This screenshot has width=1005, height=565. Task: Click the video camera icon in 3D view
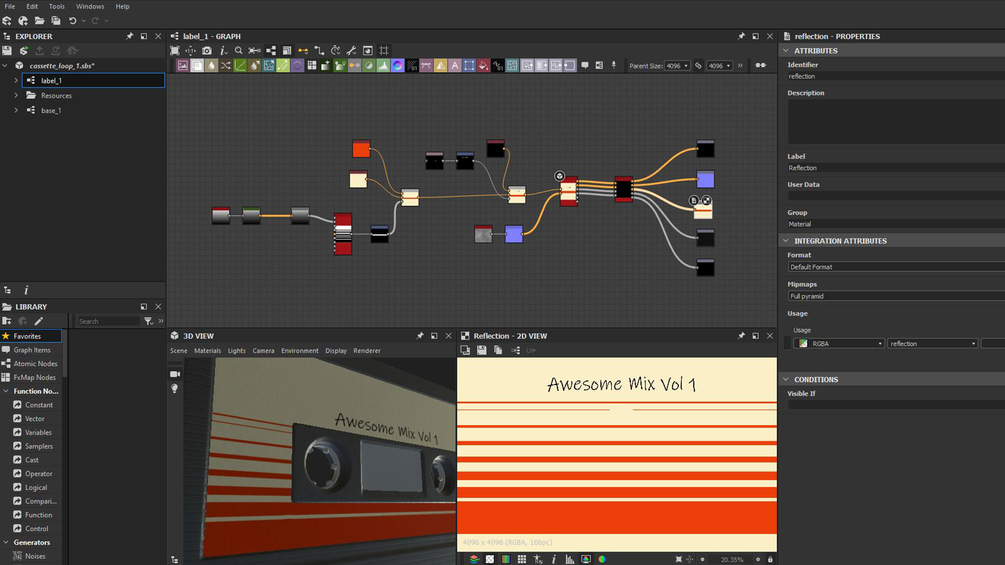175,374
